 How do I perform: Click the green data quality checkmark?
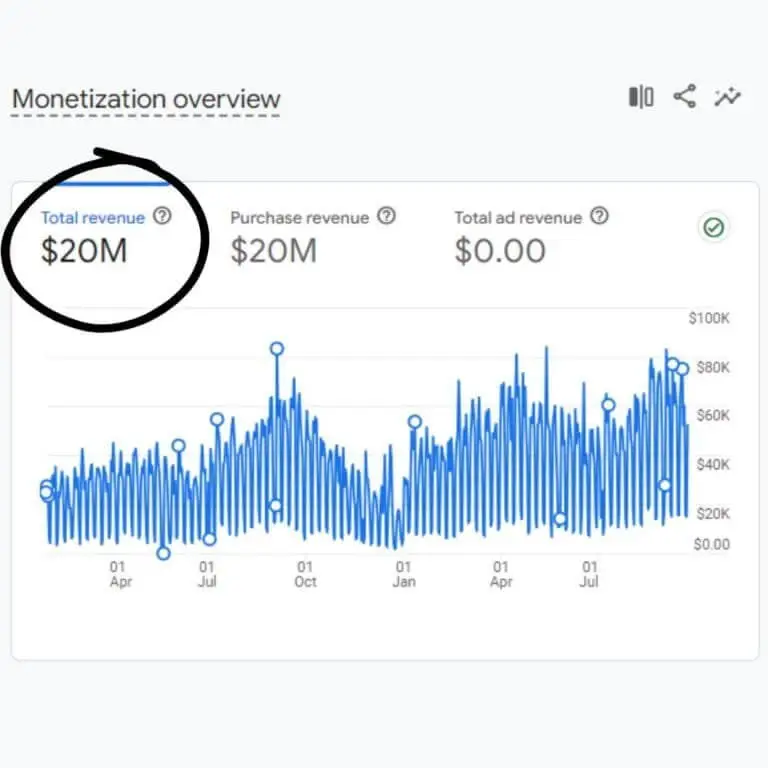[713, 228]
